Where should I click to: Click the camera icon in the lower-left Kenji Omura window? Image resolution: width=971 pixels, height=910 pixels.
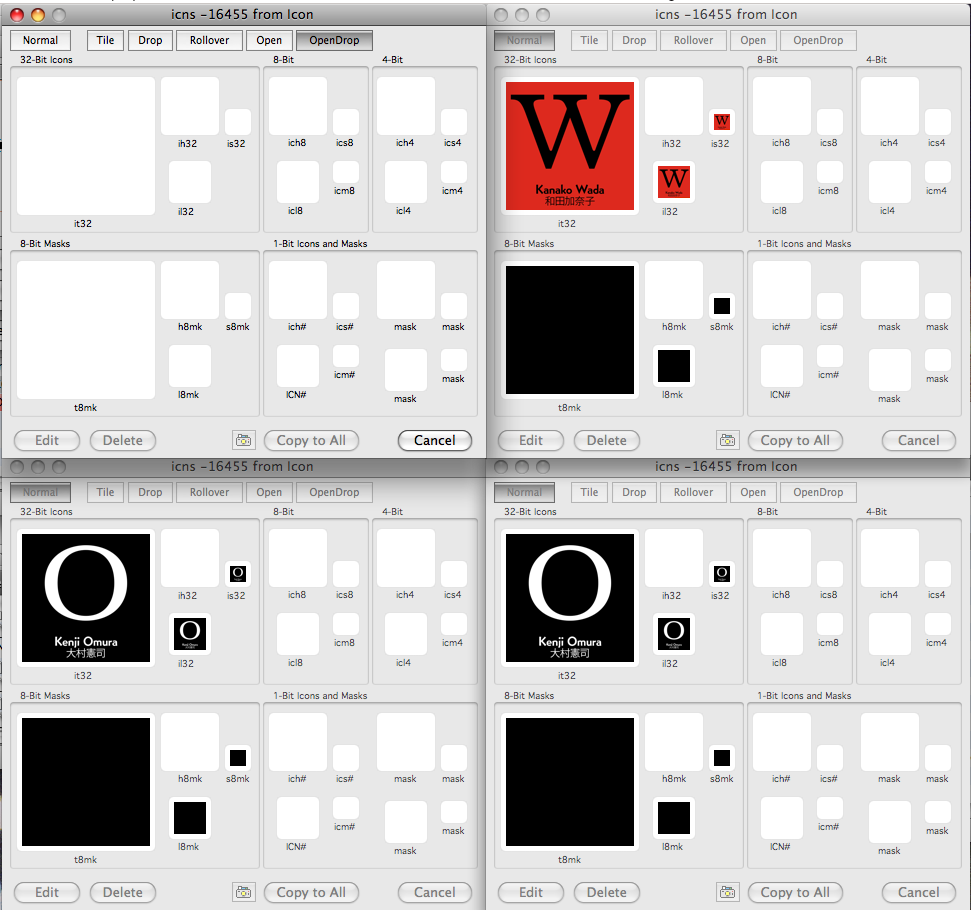(x=244, y=893)
